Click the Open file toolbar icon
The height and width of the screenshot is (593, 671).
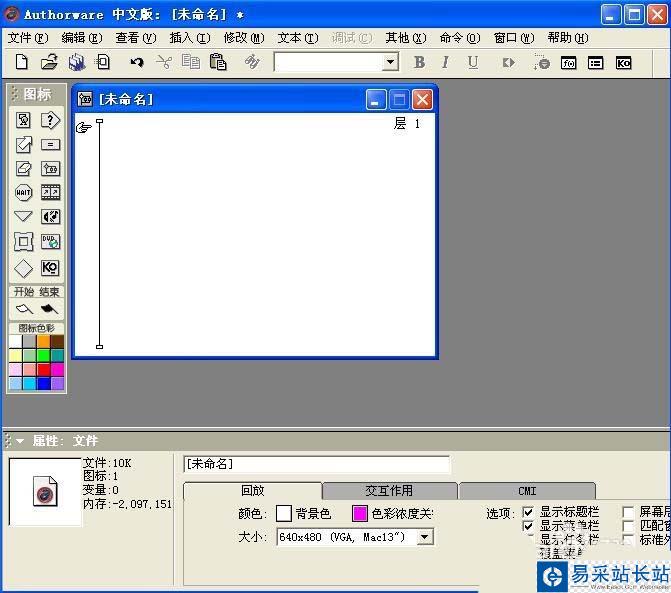point(49,62)
